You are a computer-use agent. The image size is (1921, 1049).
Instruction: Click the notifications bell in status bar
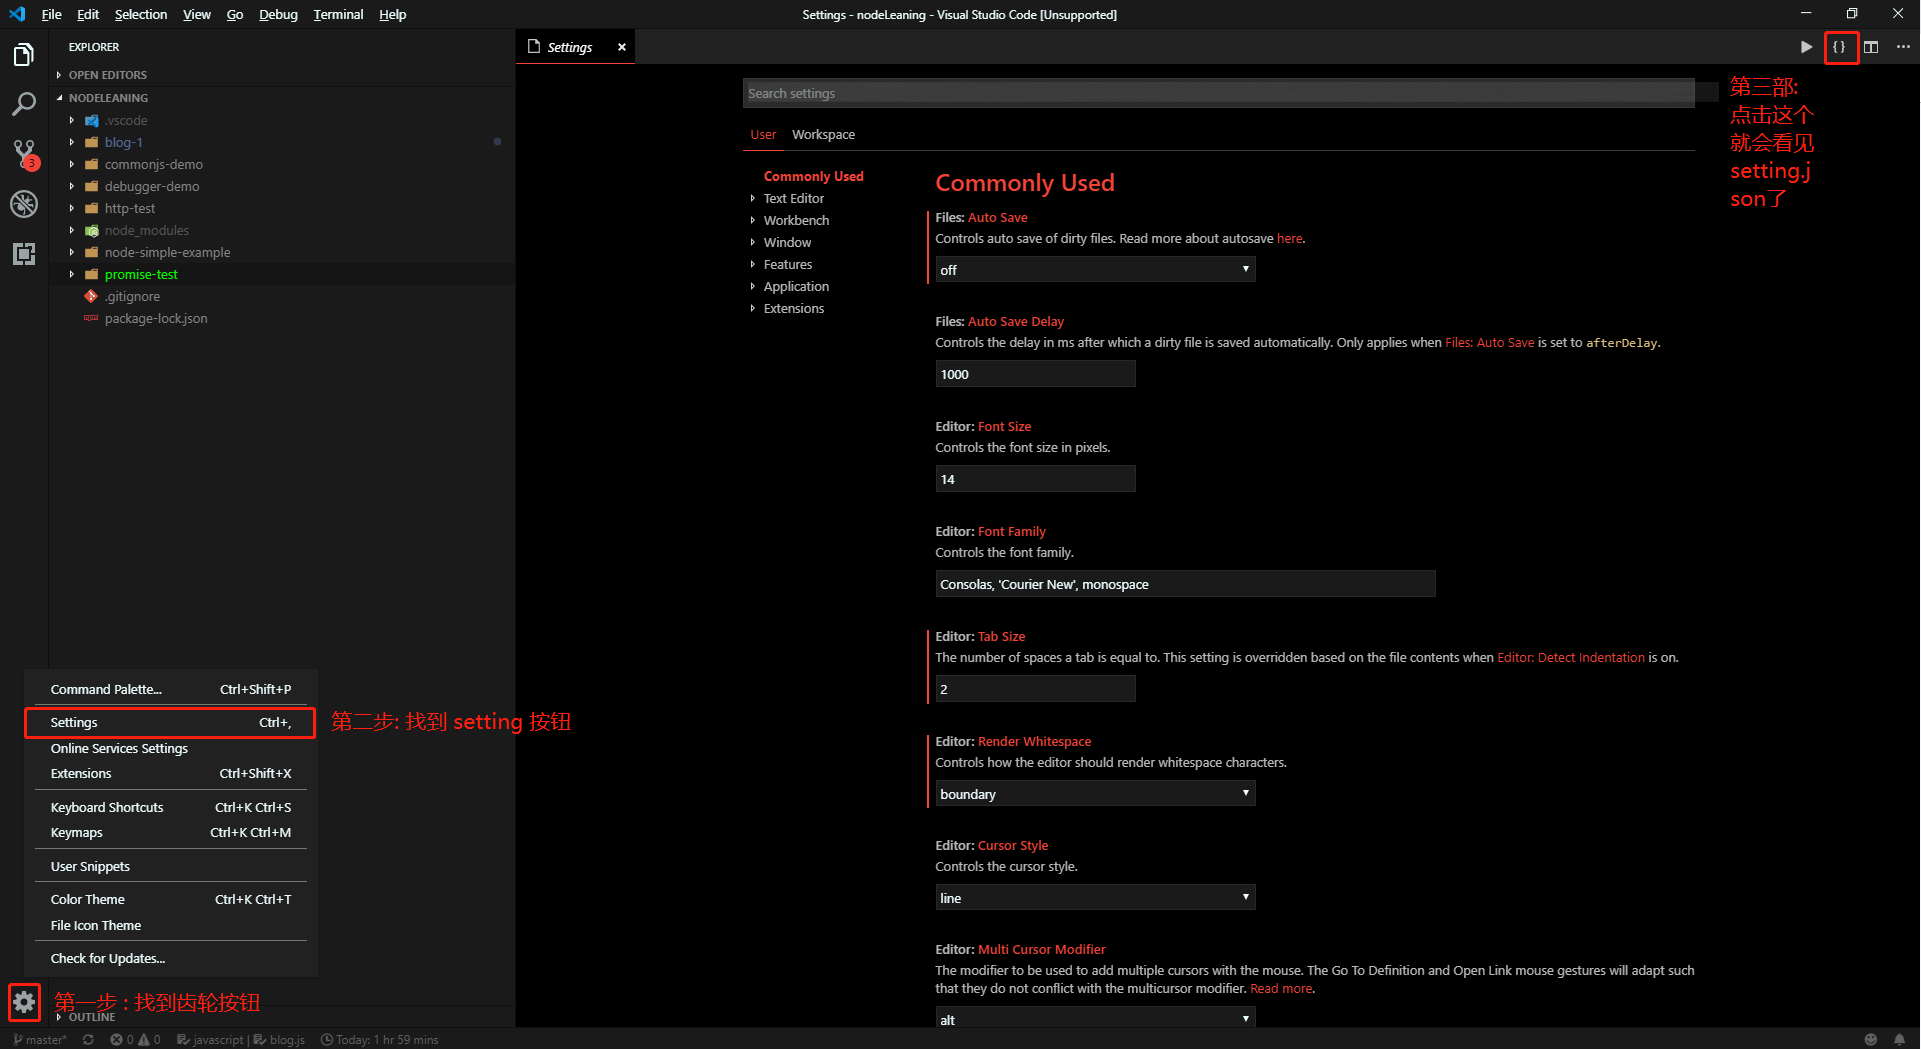1899,1040
